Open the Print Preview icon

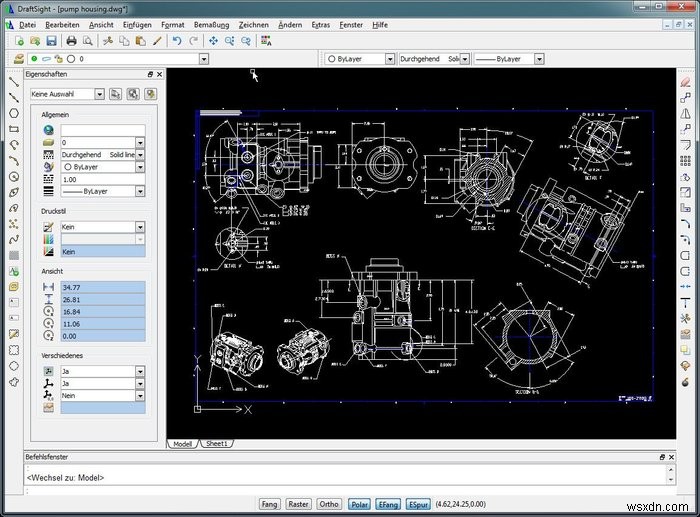tap(88, 41)
